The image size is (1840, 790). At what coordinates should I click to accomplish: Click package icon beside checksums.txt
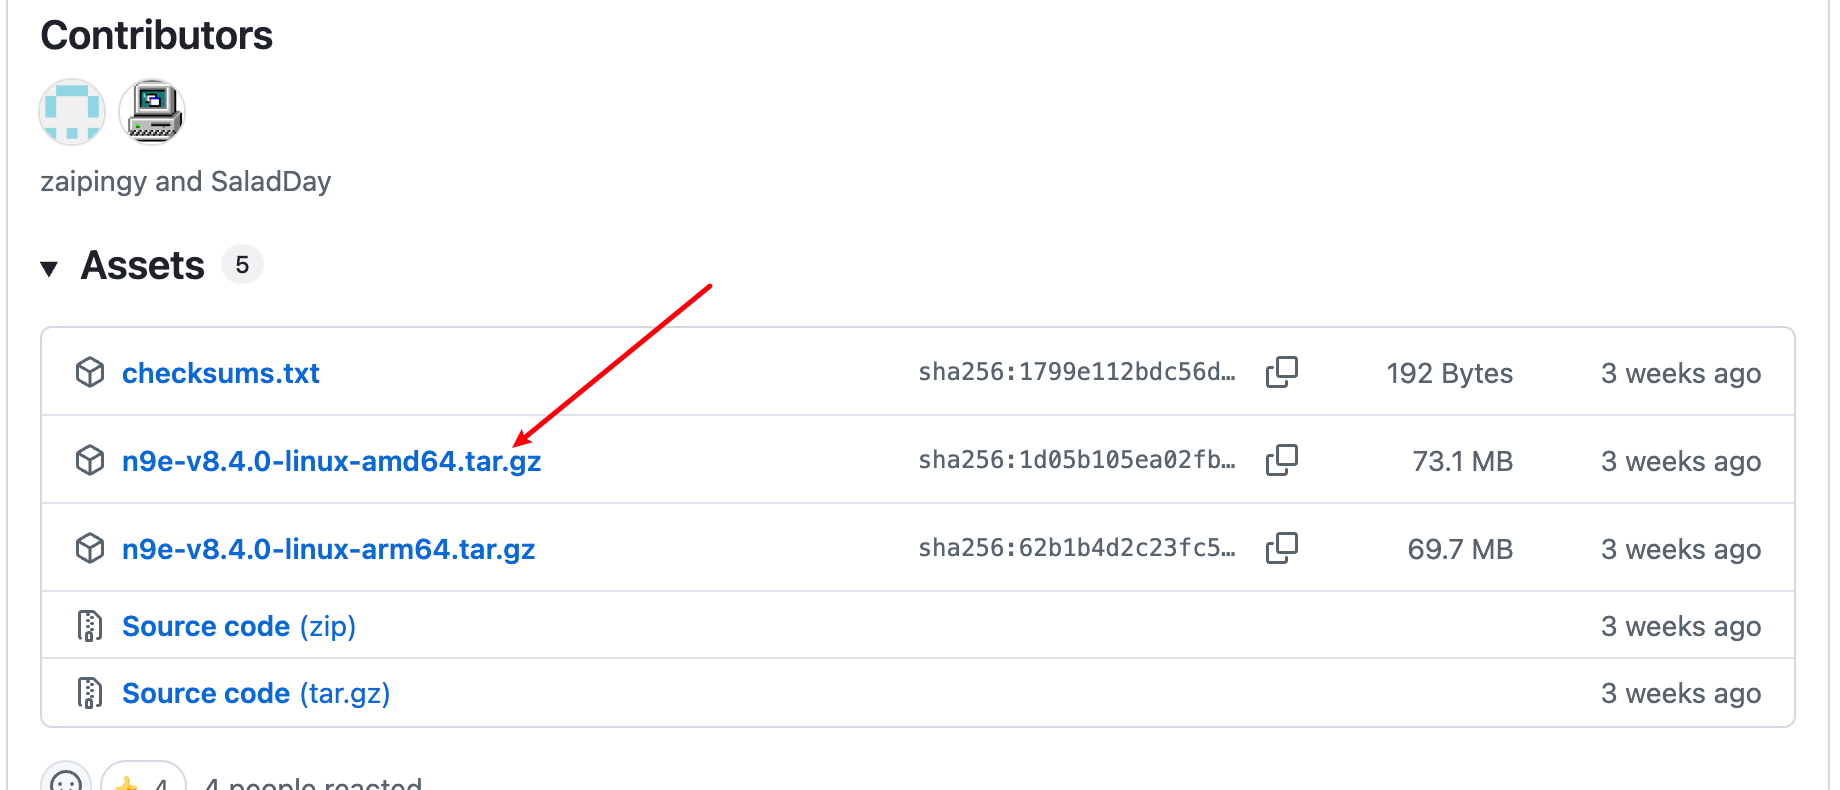click(x=90, y=372)
